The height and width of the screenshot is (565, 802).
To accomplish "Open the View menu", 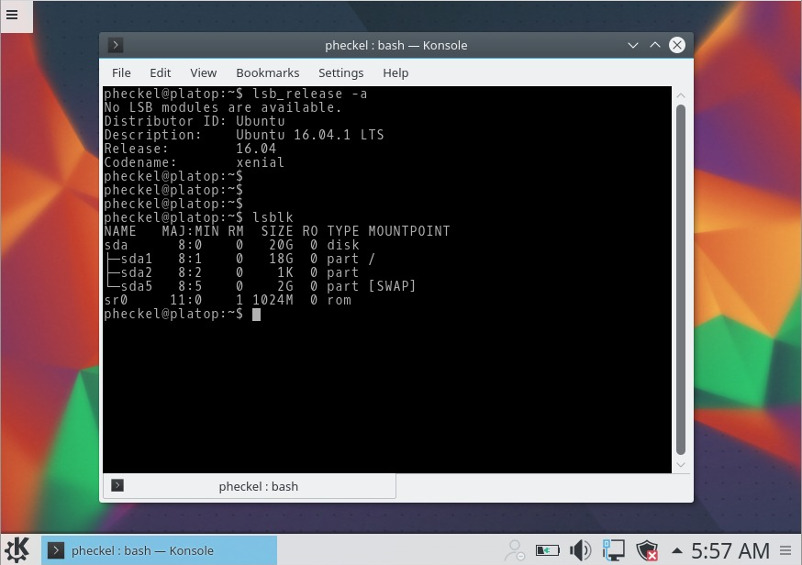I will tap(204, 73).
